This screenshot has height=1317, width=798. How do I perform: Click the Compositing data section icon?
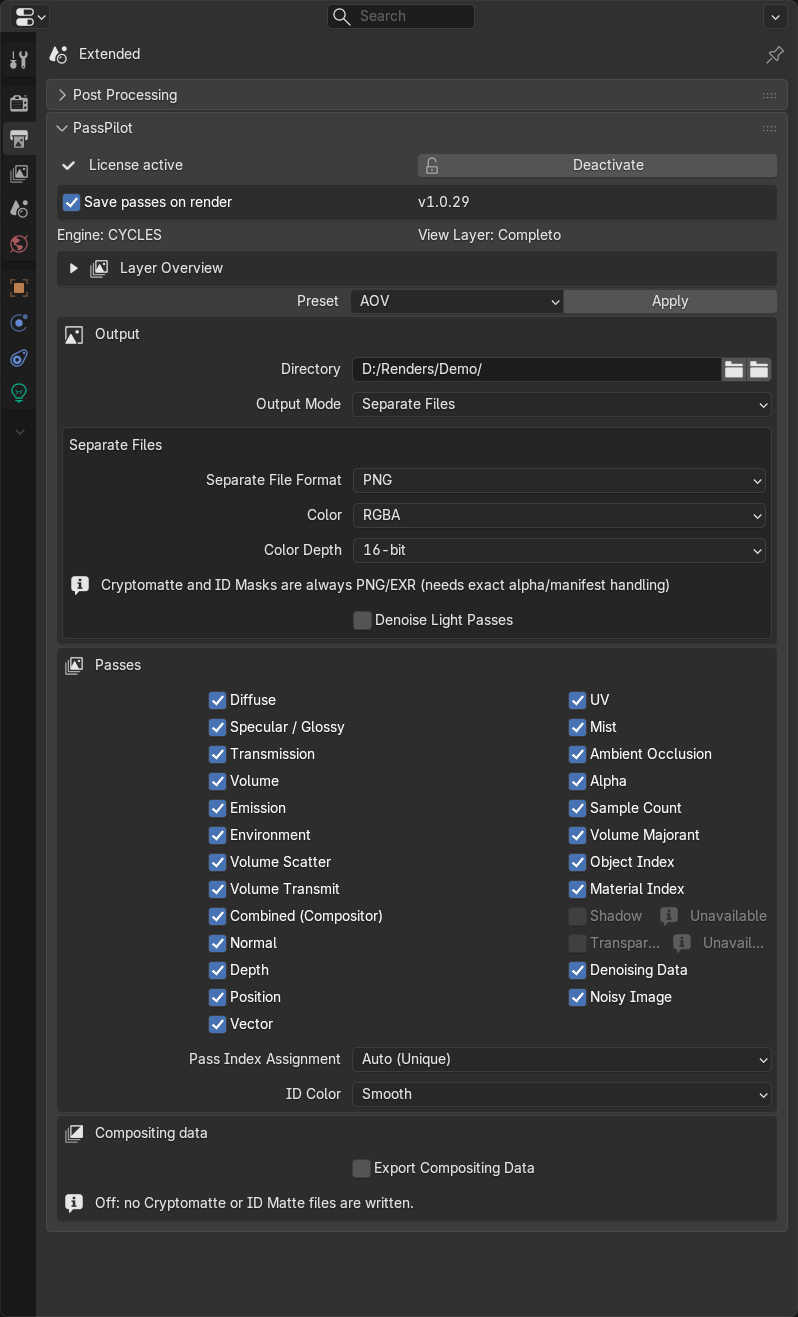coord(74,1133)
